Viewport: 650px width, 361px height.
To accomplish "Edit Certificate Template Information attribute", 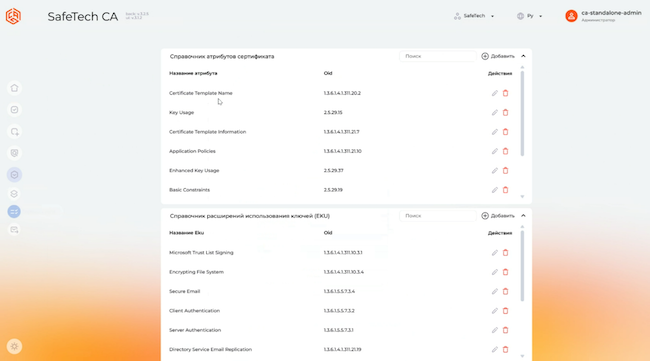I will 495,132.
